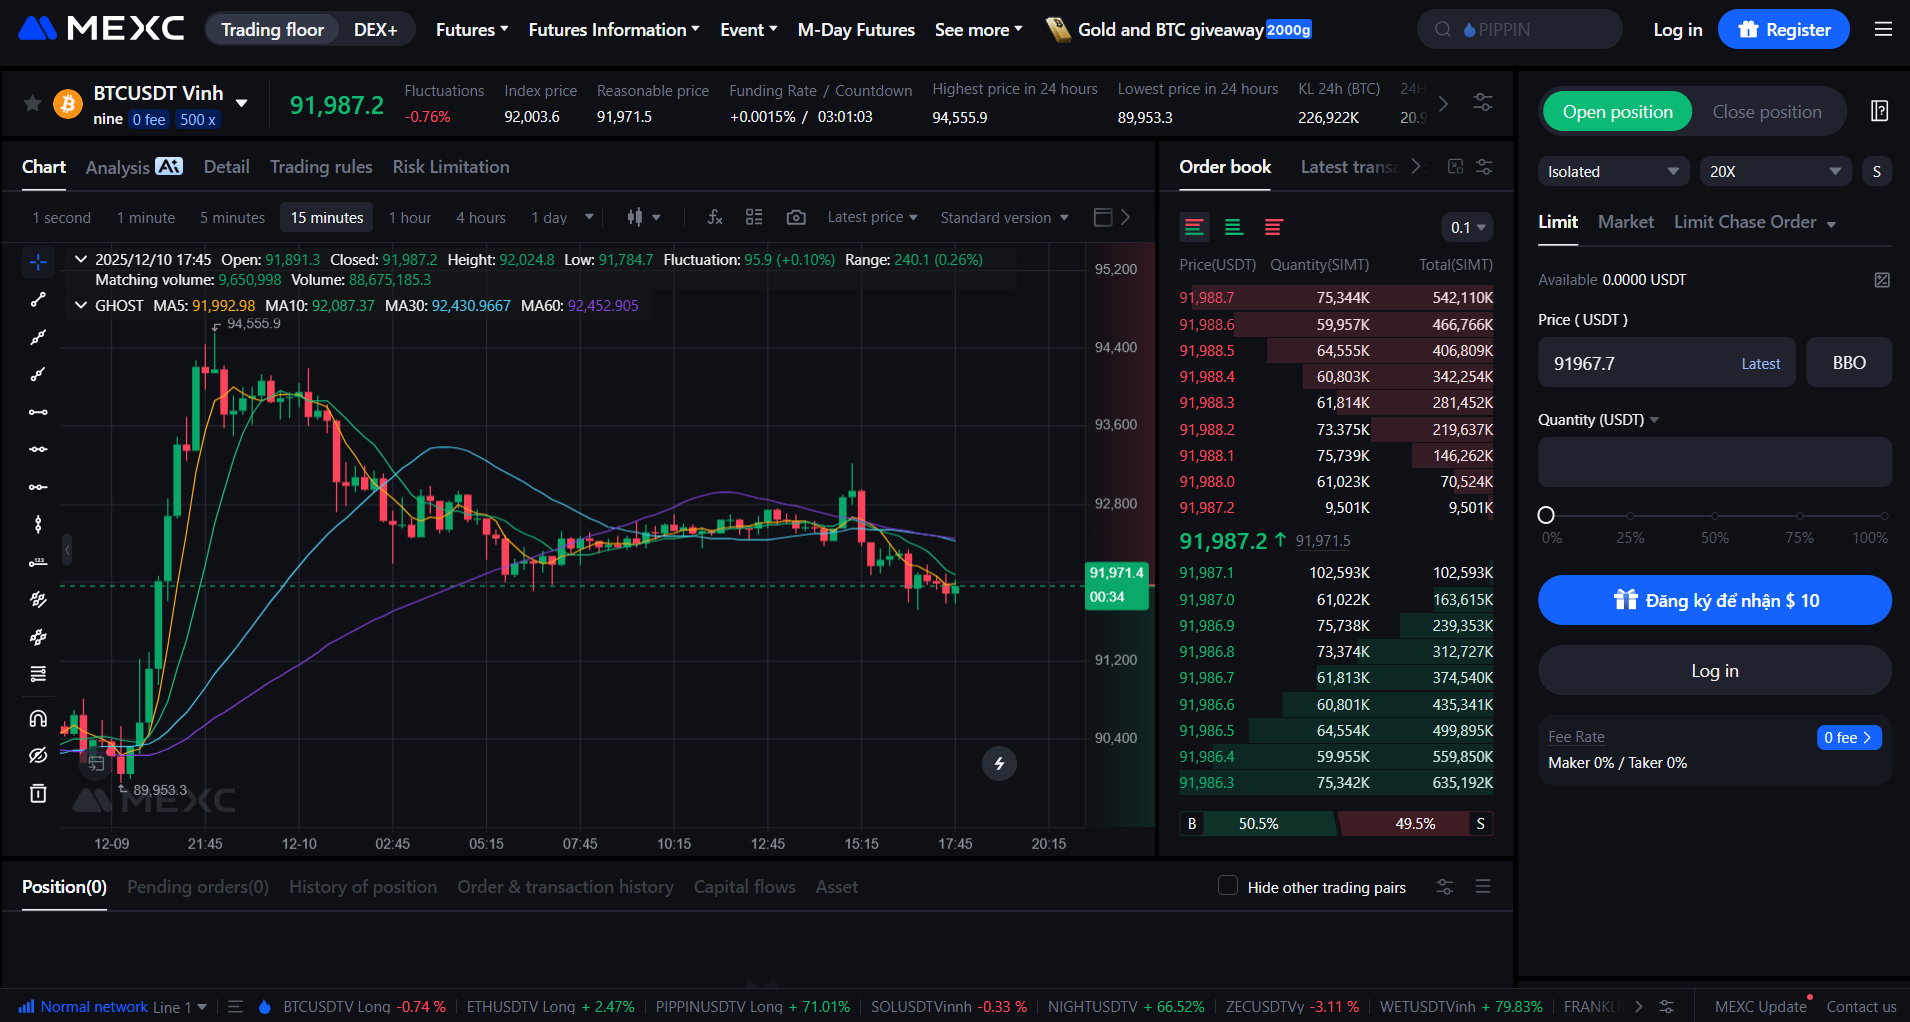Open the 20X leverage selector
This screenshot has height=1022, width=1910.
coord(1775,171)
